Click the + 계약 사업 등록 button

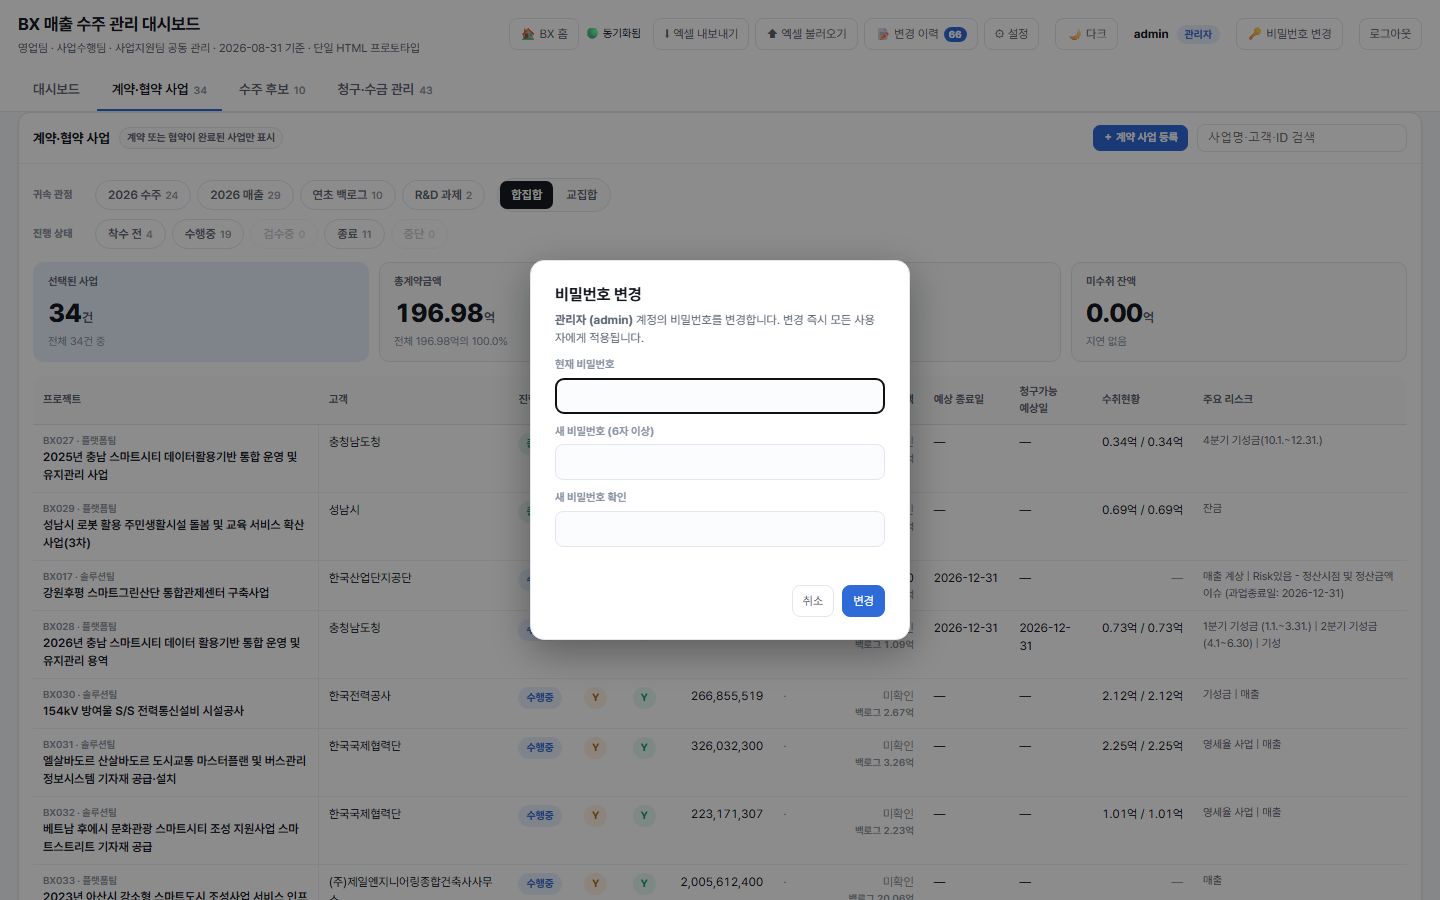pyautogui.click(x=1141, y=137)
